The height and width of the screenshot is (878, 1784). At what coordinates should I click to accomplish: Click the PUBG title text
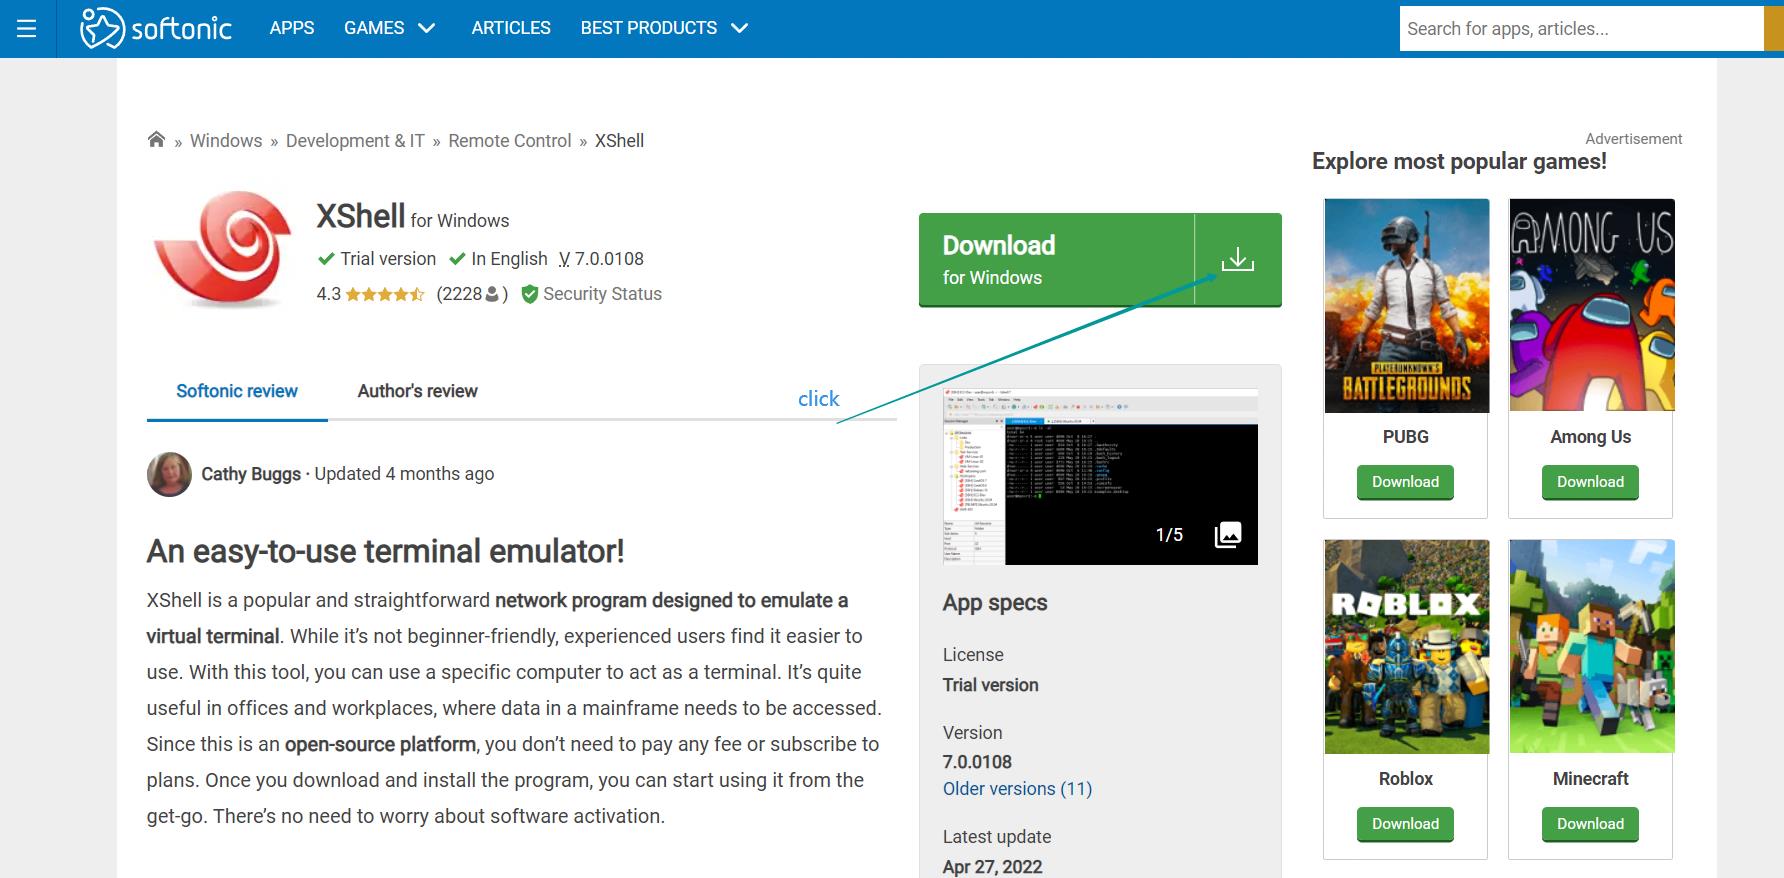1406,437
